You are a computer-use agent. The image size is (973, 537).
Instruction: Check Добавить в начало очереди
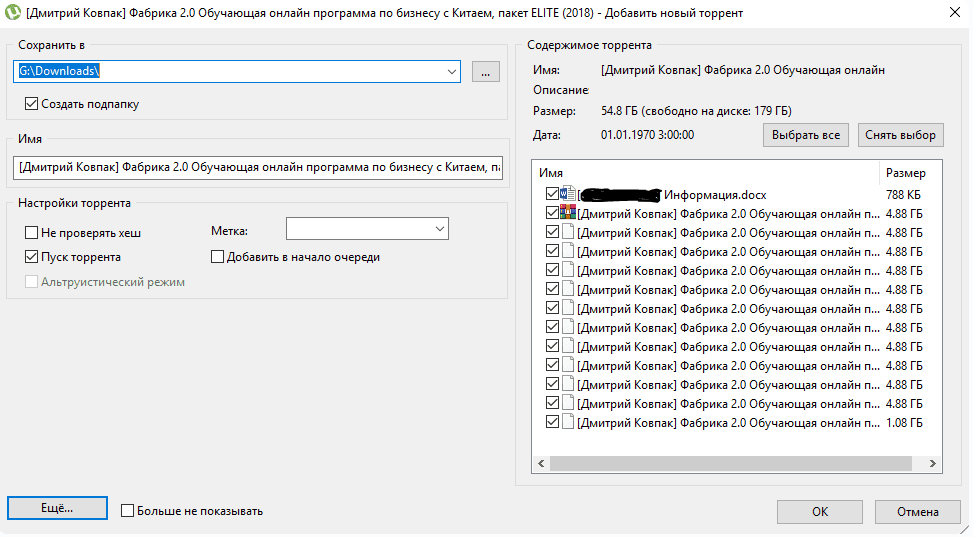218,257
